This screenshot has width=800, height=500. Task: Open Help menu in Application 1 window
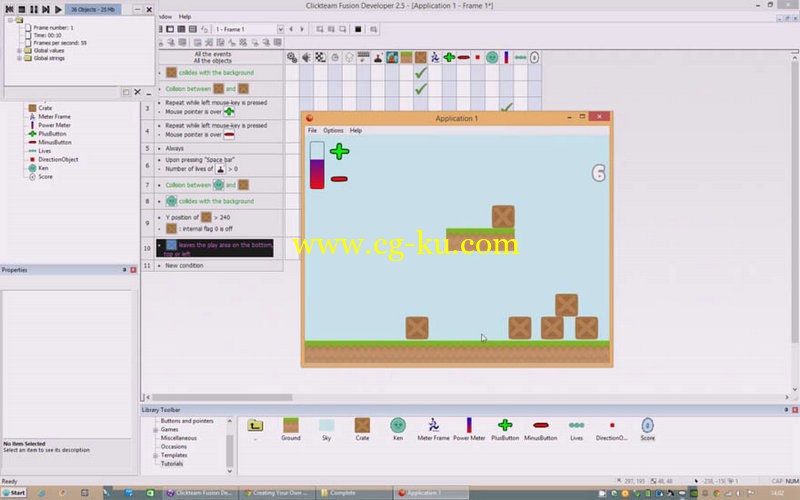[x=356, y=131]
